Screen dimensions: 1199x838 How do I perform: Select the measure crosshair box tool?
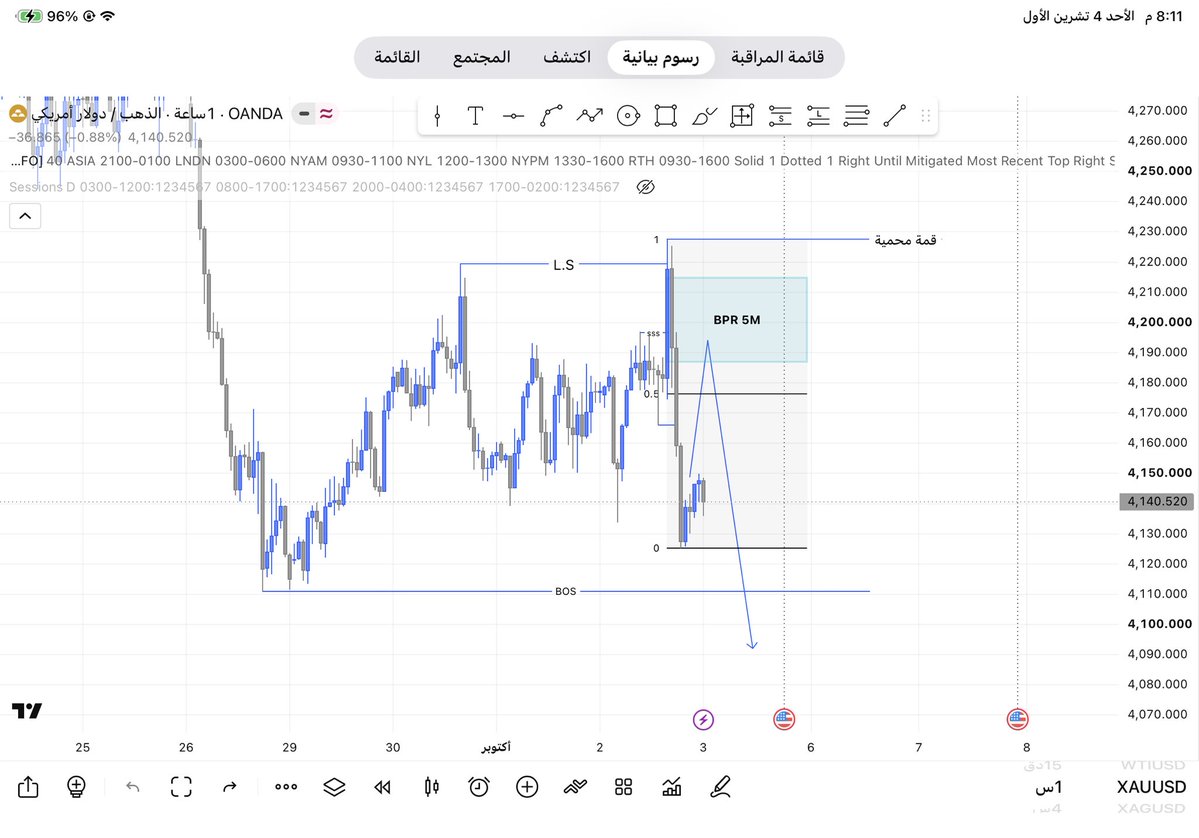coord(742,116)
